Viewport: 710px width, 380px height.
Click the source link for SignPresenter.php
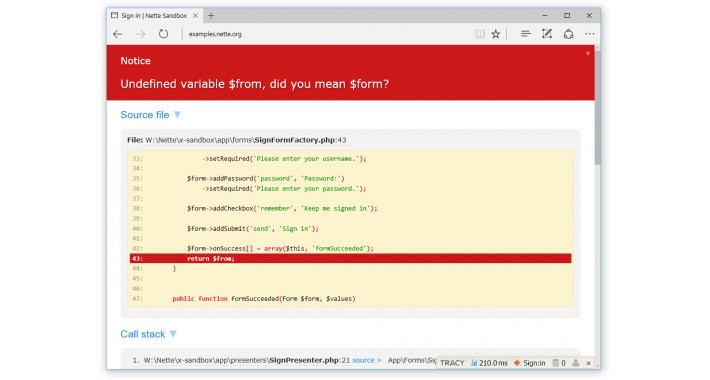pos(363,360)
